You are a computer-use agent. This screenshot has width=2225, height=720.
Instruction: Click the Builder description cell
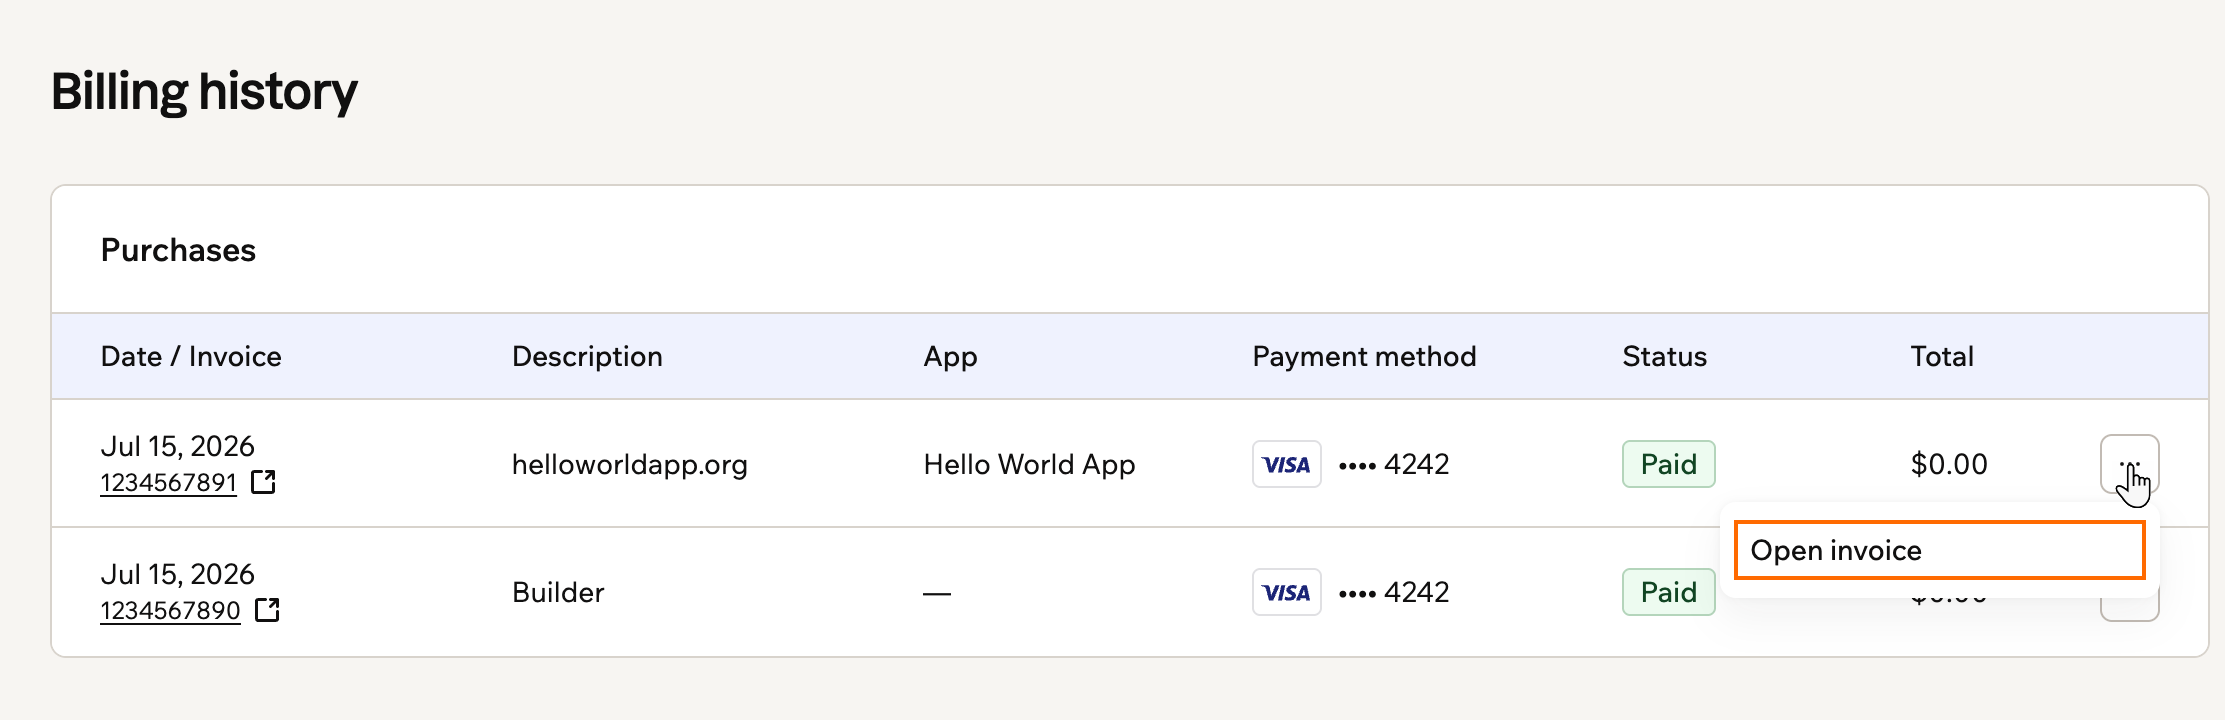pos(558,592)
